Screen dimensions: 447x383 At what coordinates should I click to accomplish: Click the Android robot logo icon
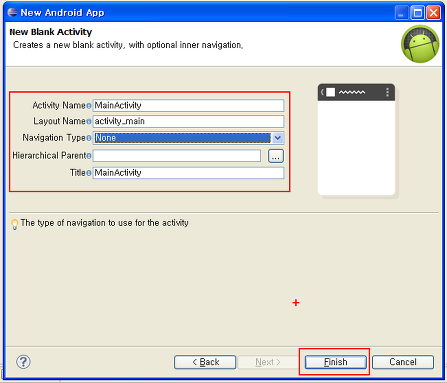420,44
